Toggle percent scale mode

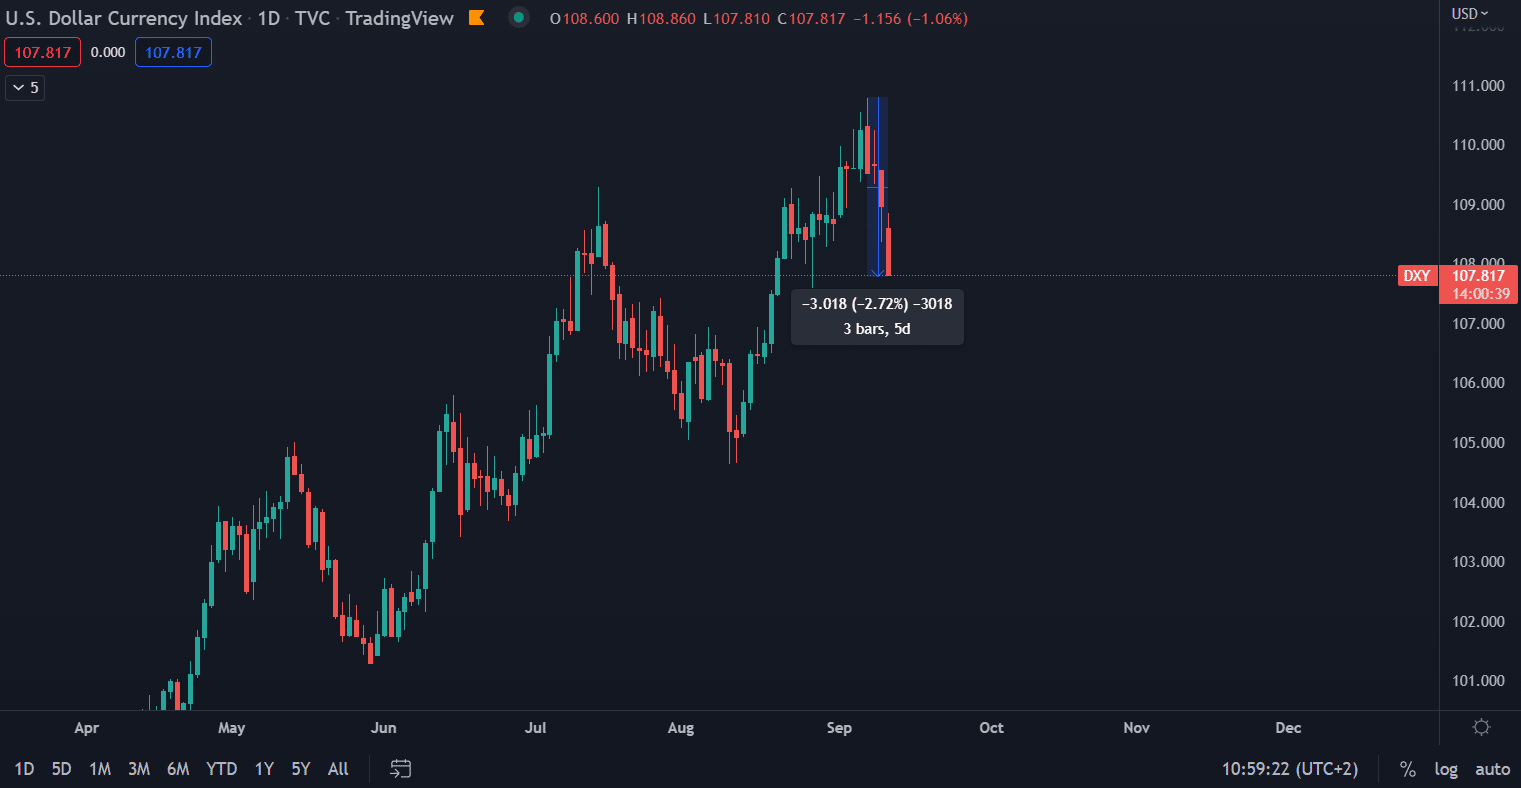(x=1408, y=769)
